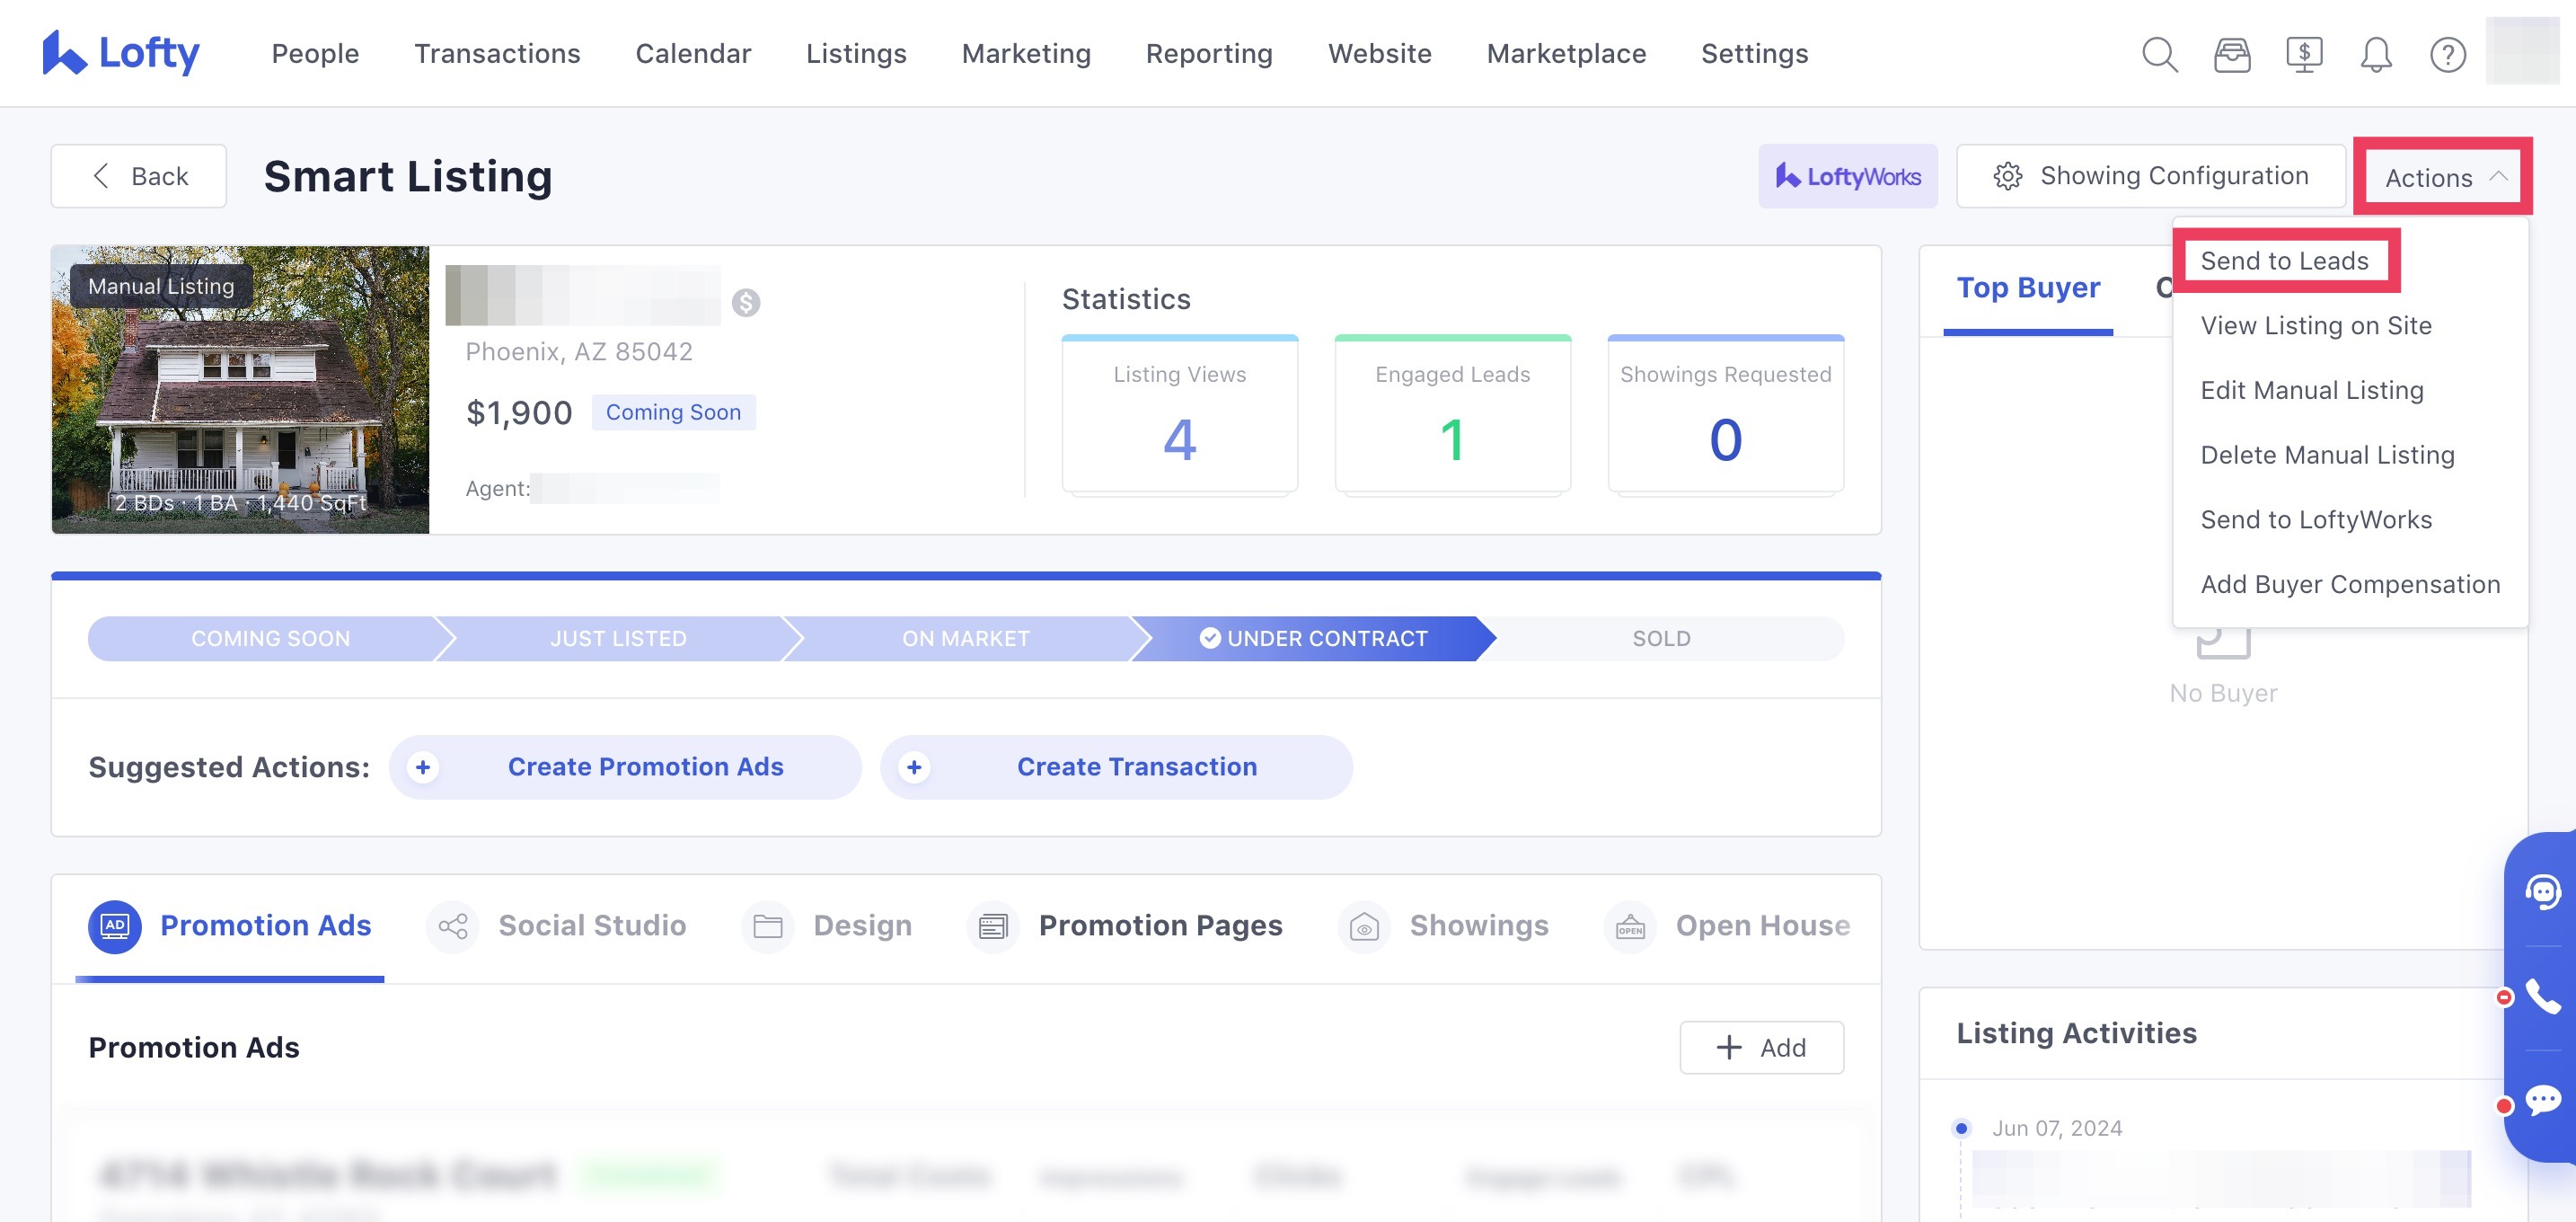Image resolution: width=2576 pixels, height=1222 pixels.
Task: Open the chat message floating icon
Action: (x=2543, y=1101)
